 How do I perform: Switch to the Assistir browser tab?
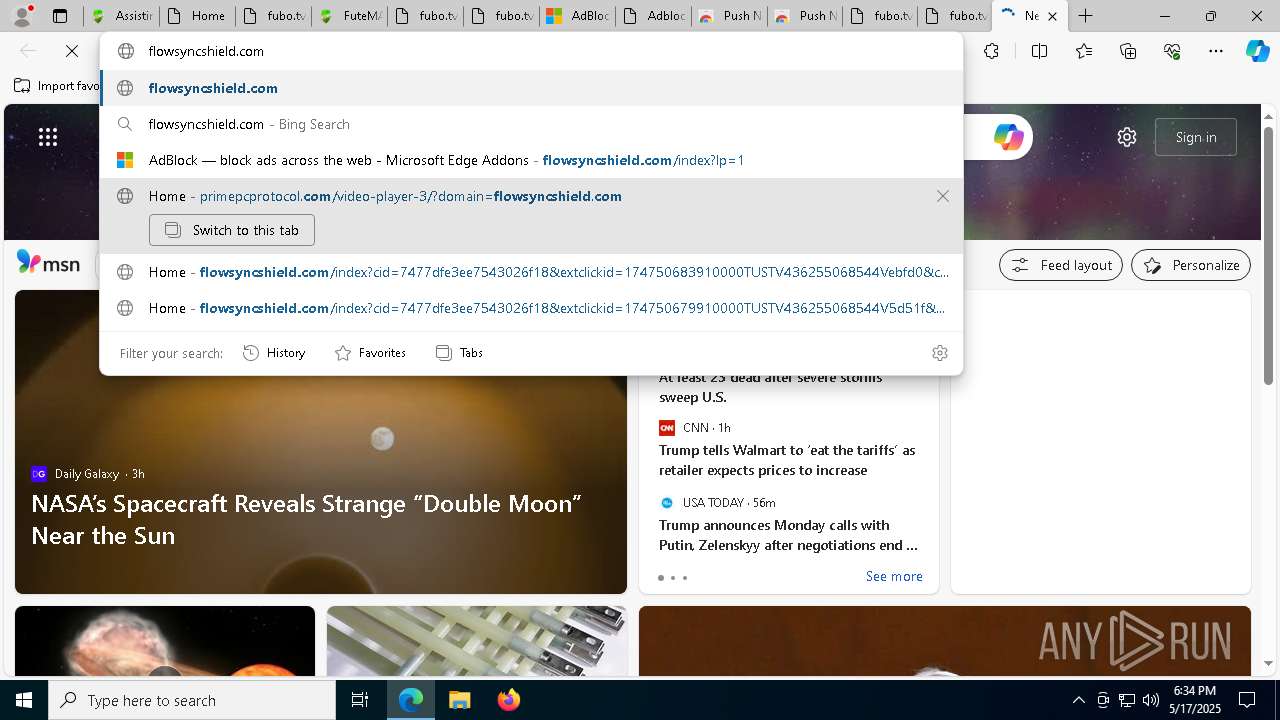click(121, 16)
